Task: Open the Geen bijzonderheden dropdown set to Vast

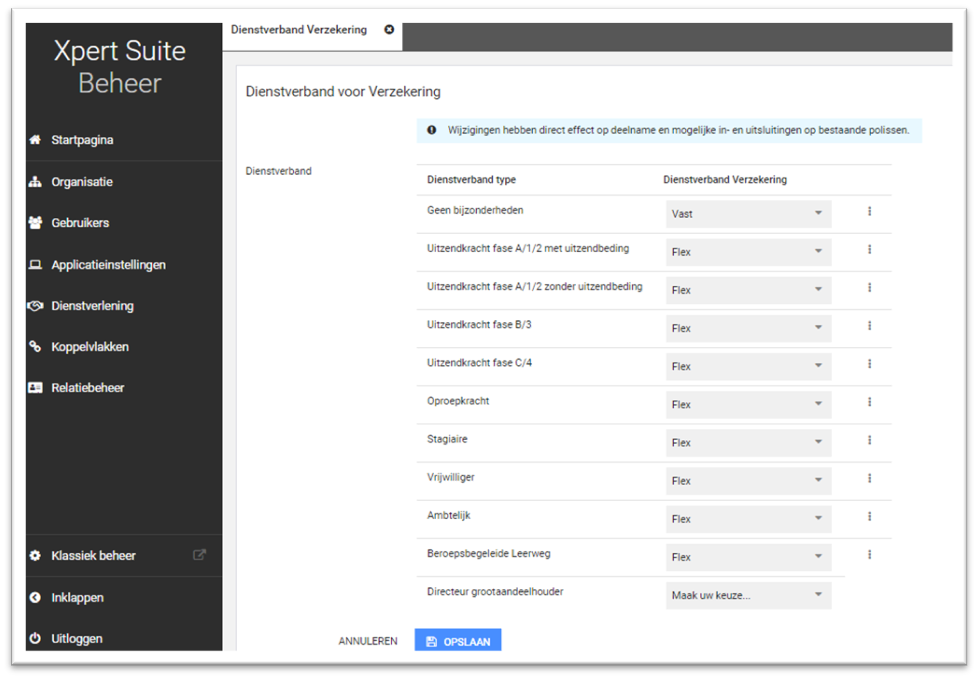Action: 747,214
